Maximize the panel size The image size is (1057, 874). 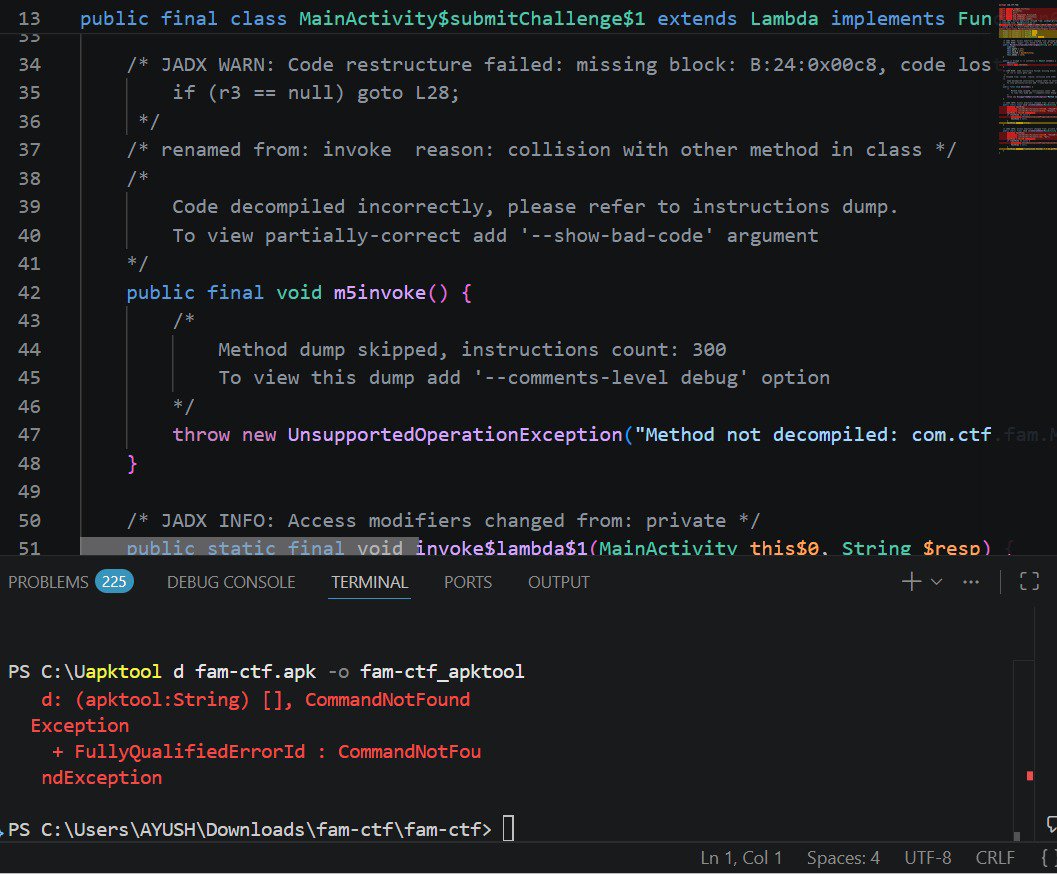click(1029, 581)
